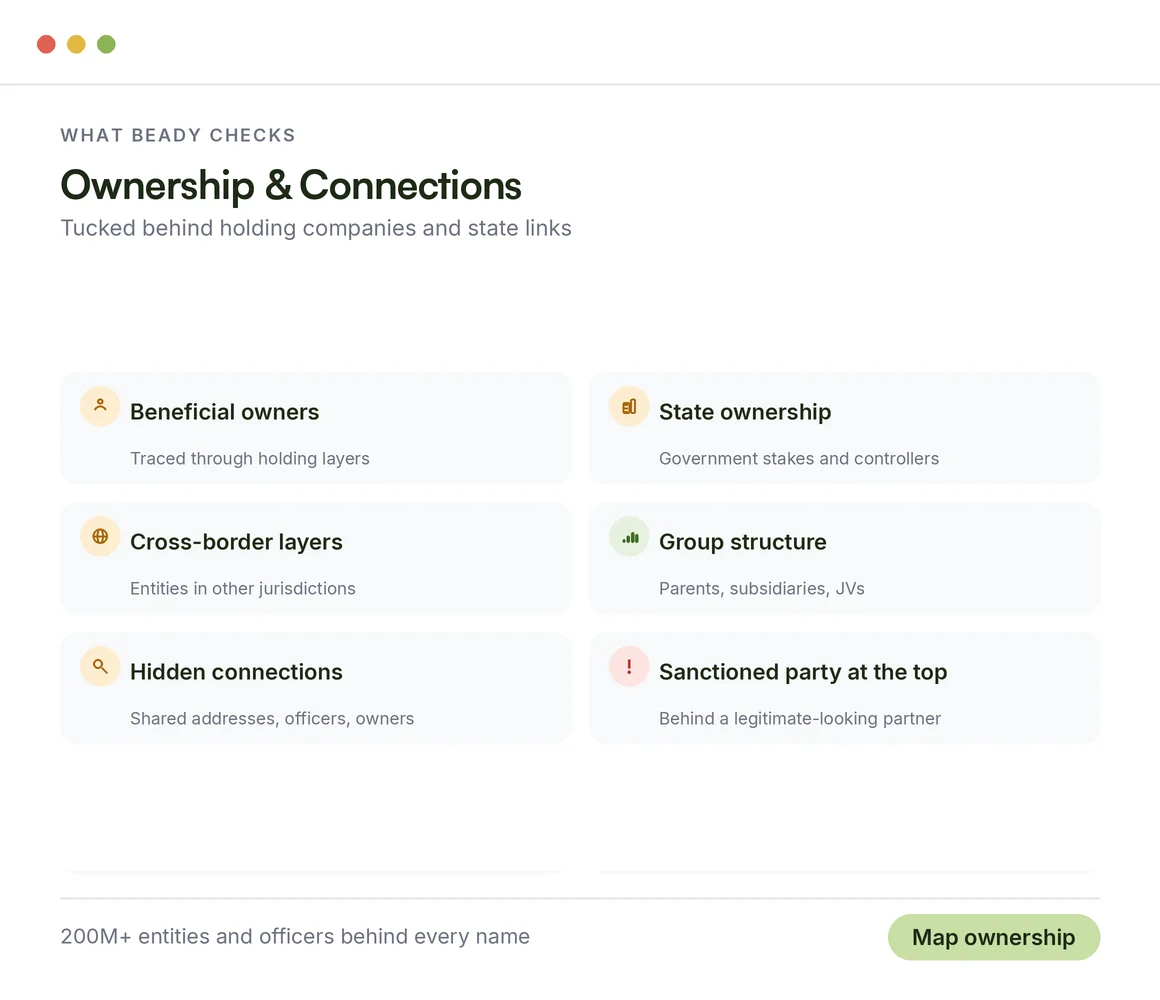Click the globe icon beside Cross-border layers
Image resolution: width=1160 pixels, height=1000 pixels.
[x=100, y=536]
